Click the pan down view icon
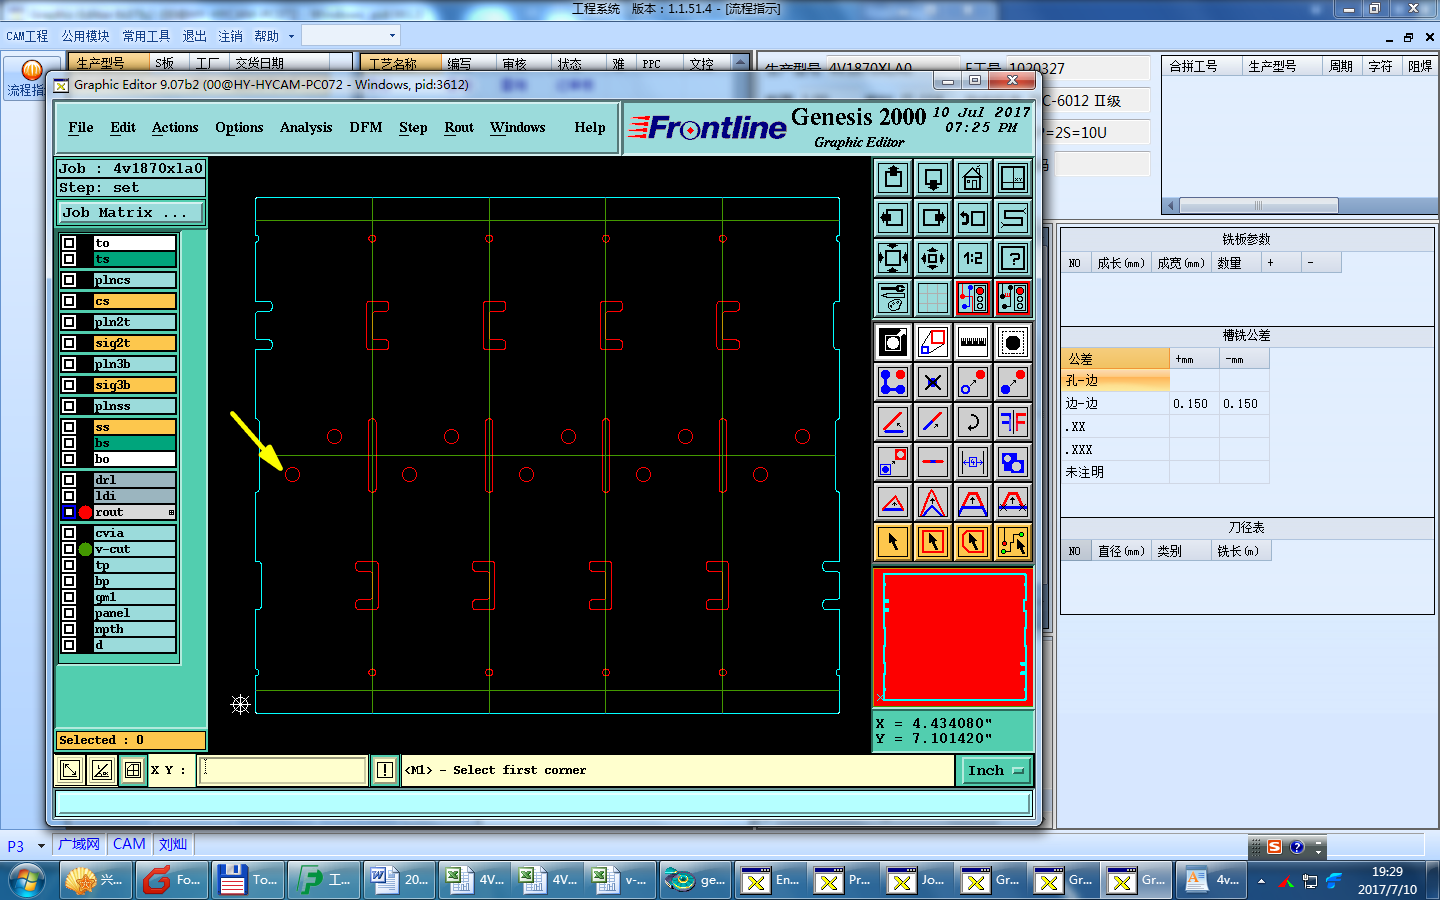Viewport: 1440px width, 900px height. [933, 178]
